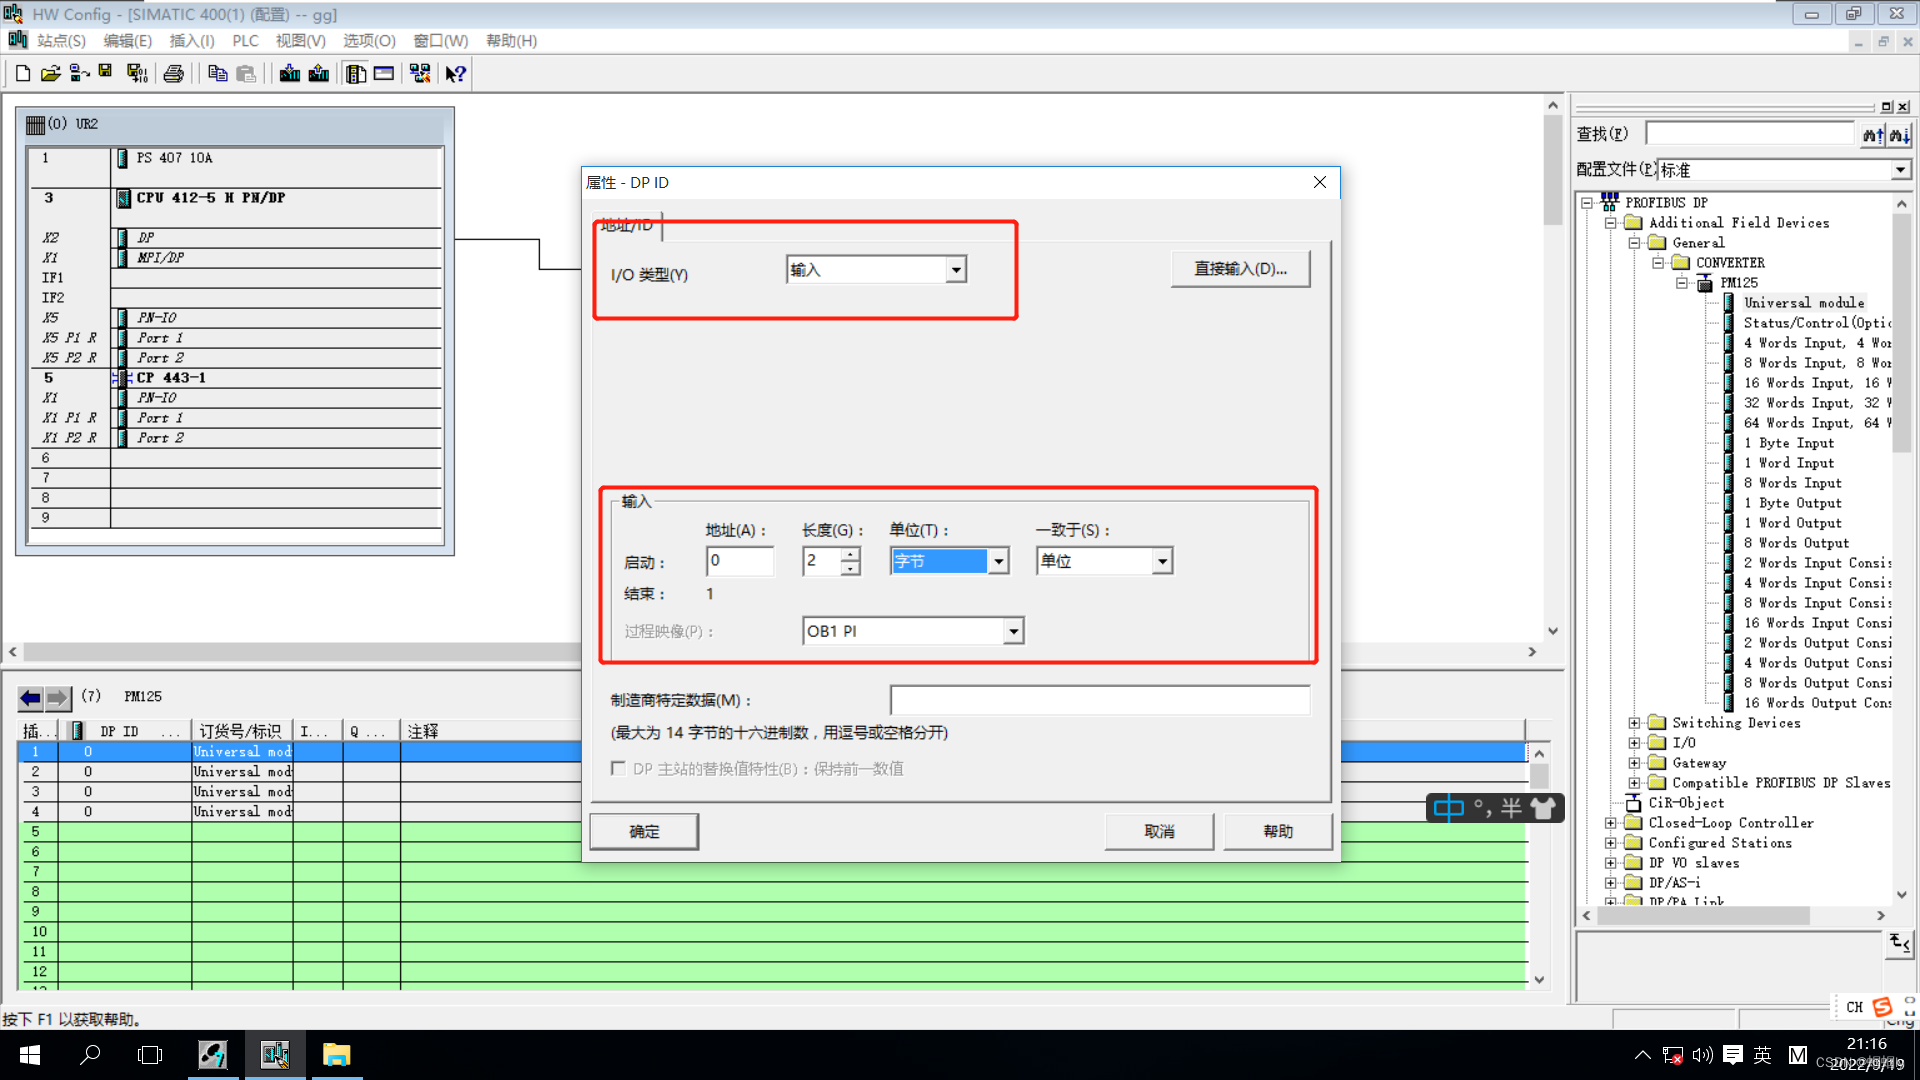The image size is (1920, 1080).
Task: Select 1 Byte Output catalog module
Action: 1792,503
